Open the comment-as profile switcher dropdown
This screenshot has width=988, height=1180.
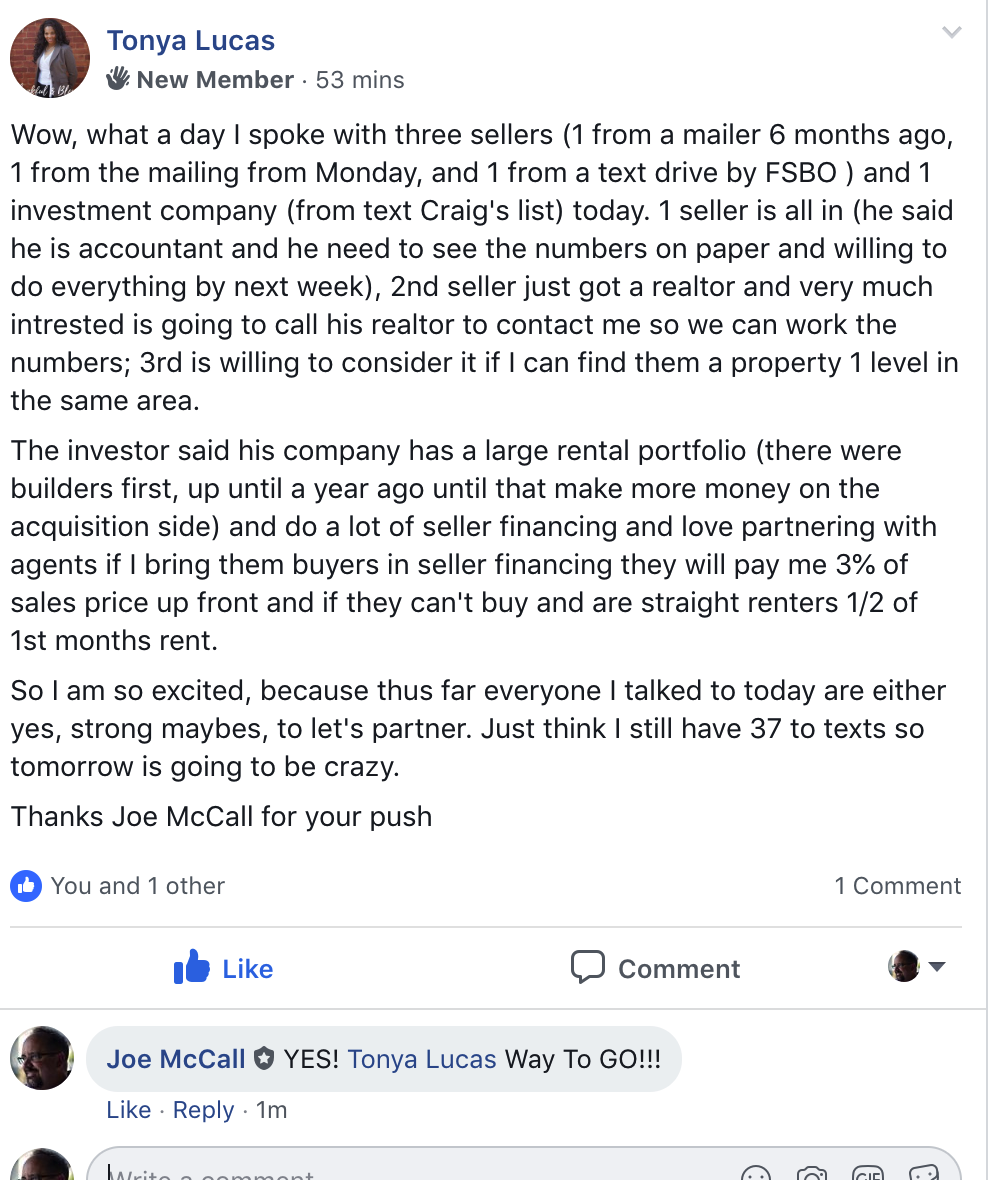tap(916, 967)
